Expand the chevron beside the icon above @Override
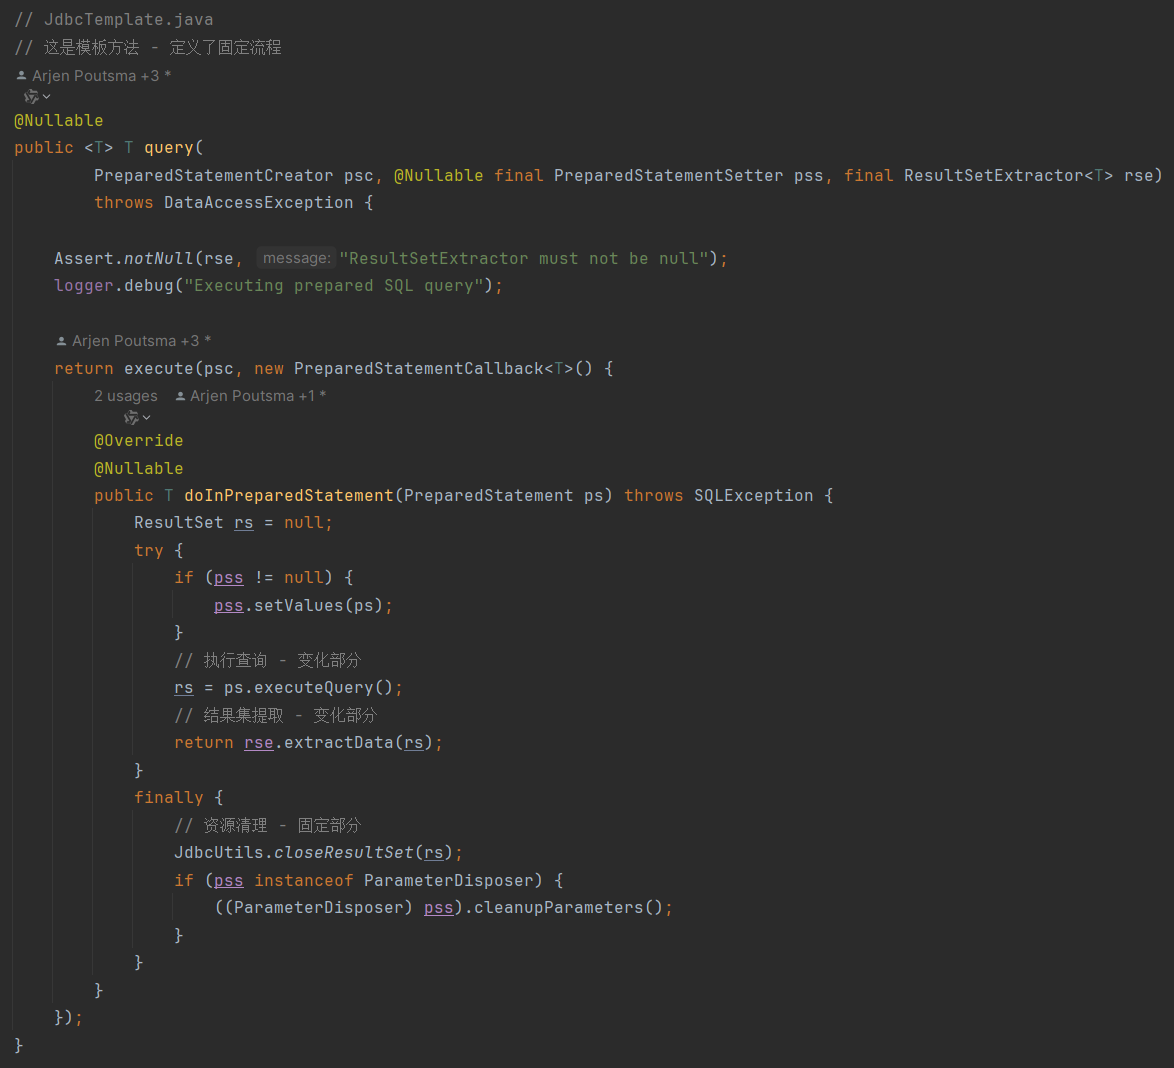 pos(146,417)
